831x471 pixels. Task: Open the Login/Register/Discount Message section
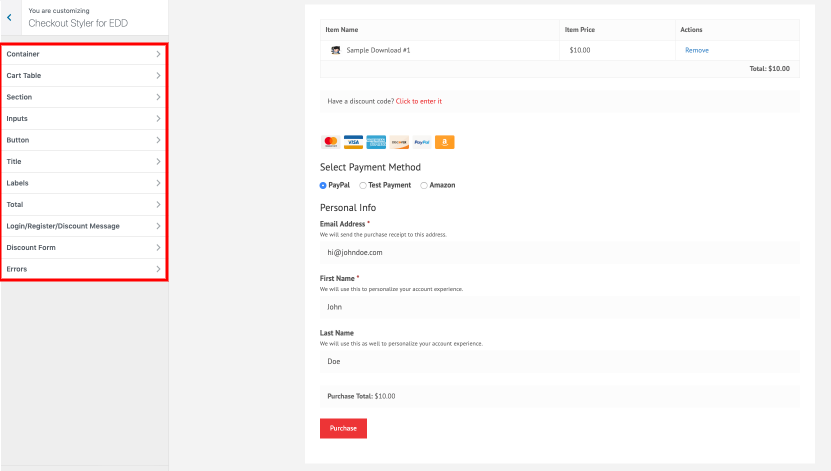(x=84, y=226)
